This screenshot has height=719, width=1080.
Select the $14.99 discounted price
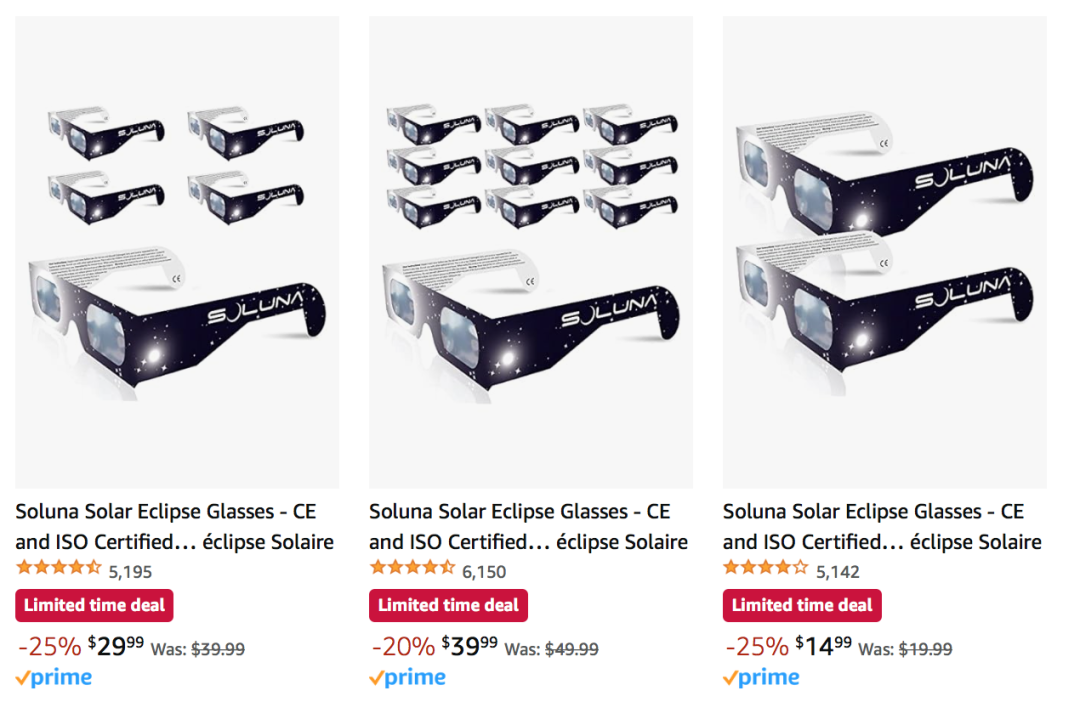(824, 646)
